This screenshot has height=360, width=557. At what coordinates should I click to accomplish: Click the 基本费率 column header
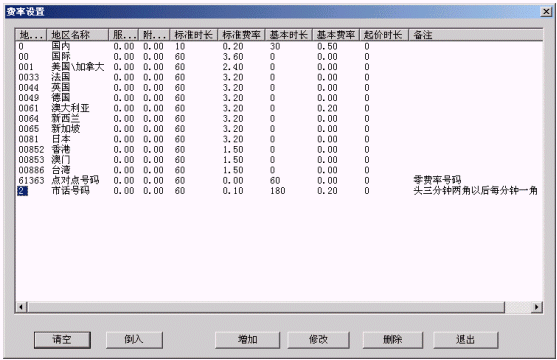click(336, 35)
